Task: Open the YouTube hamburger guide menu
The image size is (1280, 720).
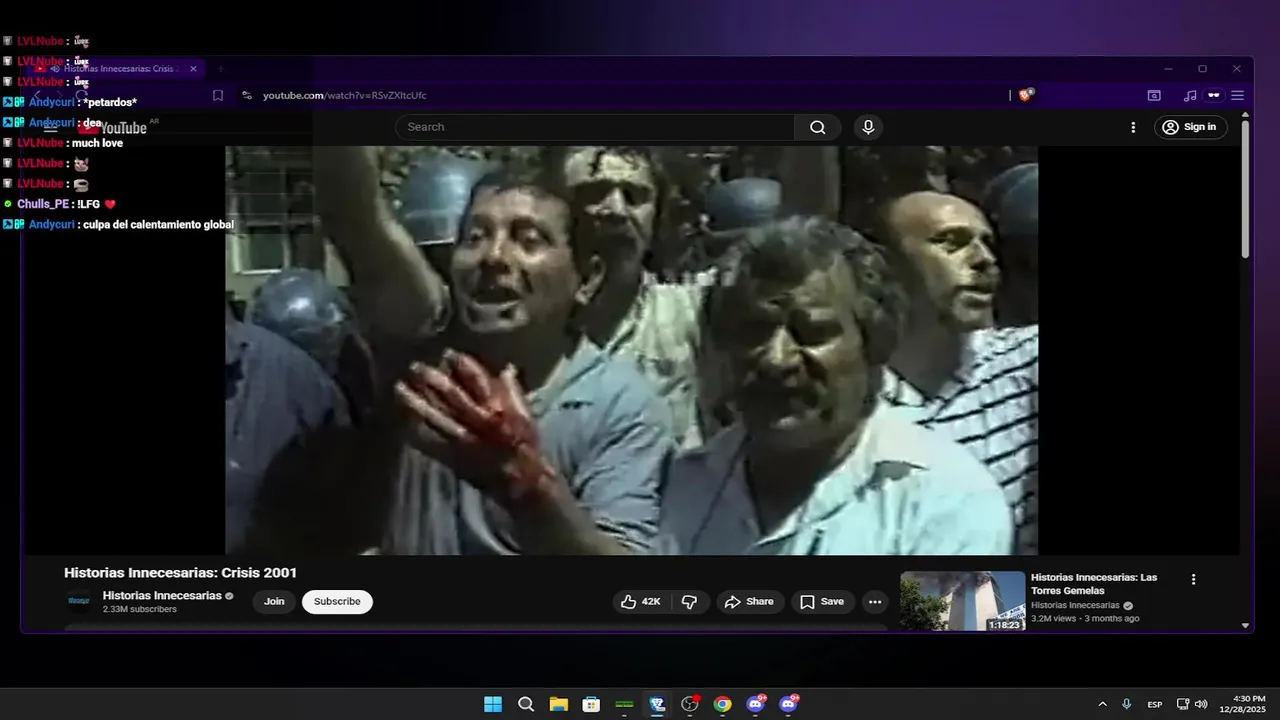Action: pyautogui.click(x=50, y=127)
